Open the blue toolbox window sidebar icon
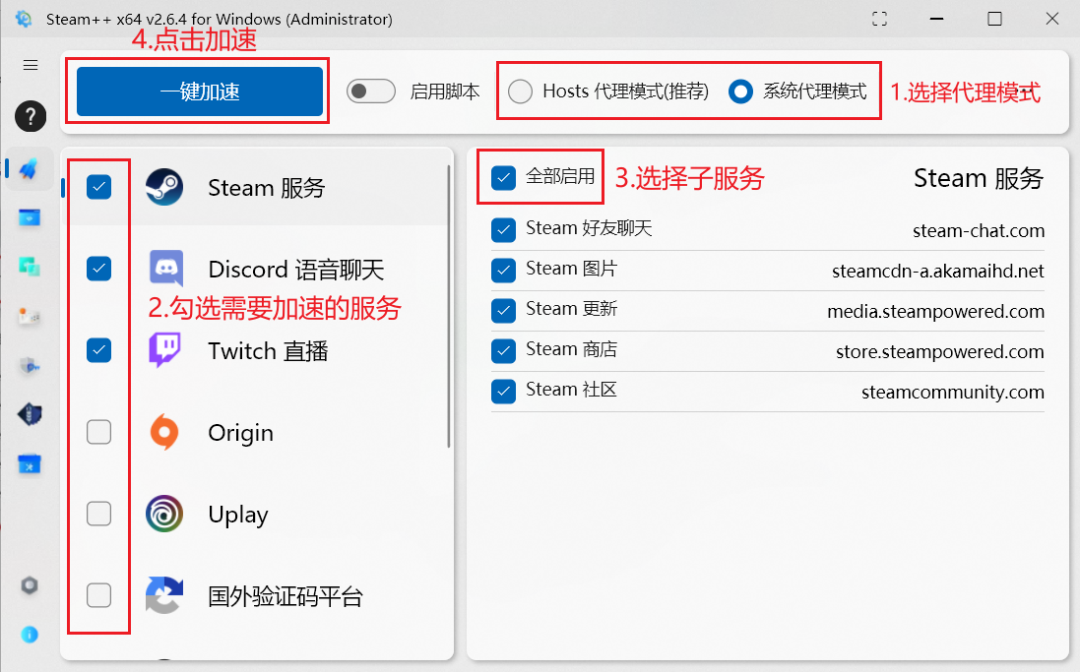Screen dimensions: 1080x672 click(29, 464)
